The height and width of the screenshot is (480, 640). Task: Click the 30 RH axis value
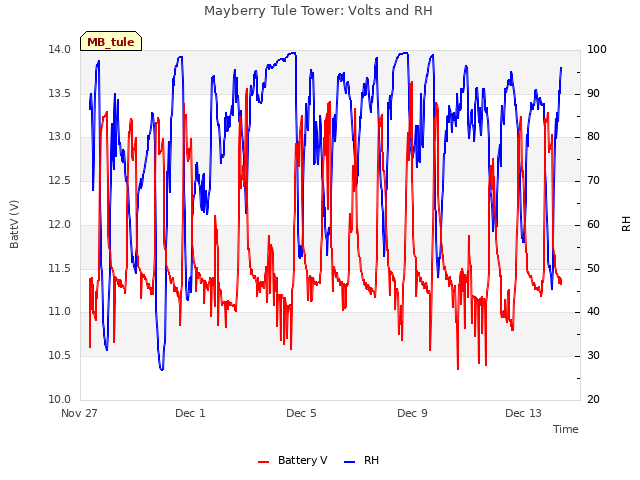coord(593,356)
